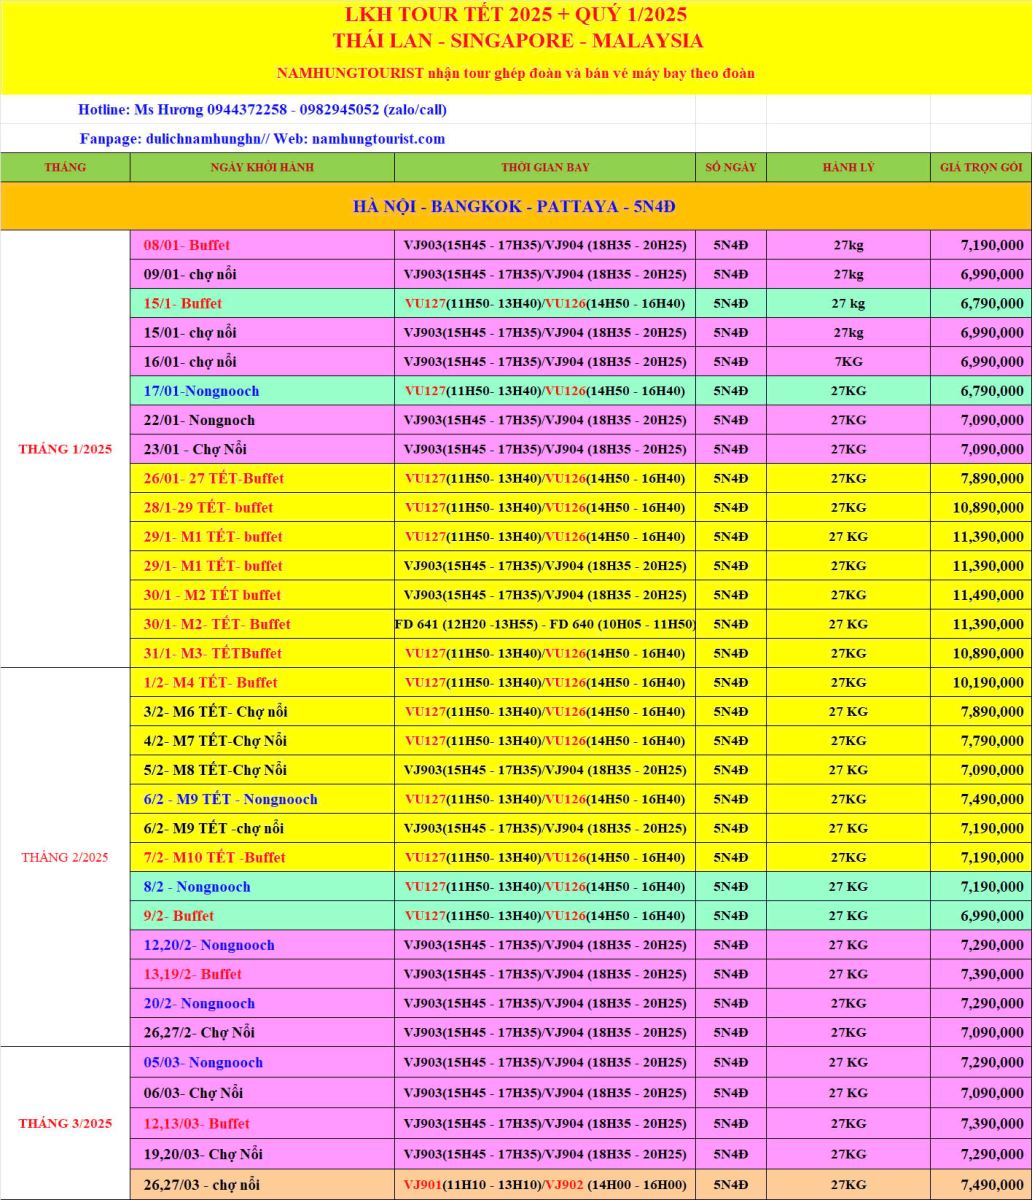Click the 08/01- Buffet departure cell
This screenshot has height=1200, width=1032.
(x=262, y=245)
